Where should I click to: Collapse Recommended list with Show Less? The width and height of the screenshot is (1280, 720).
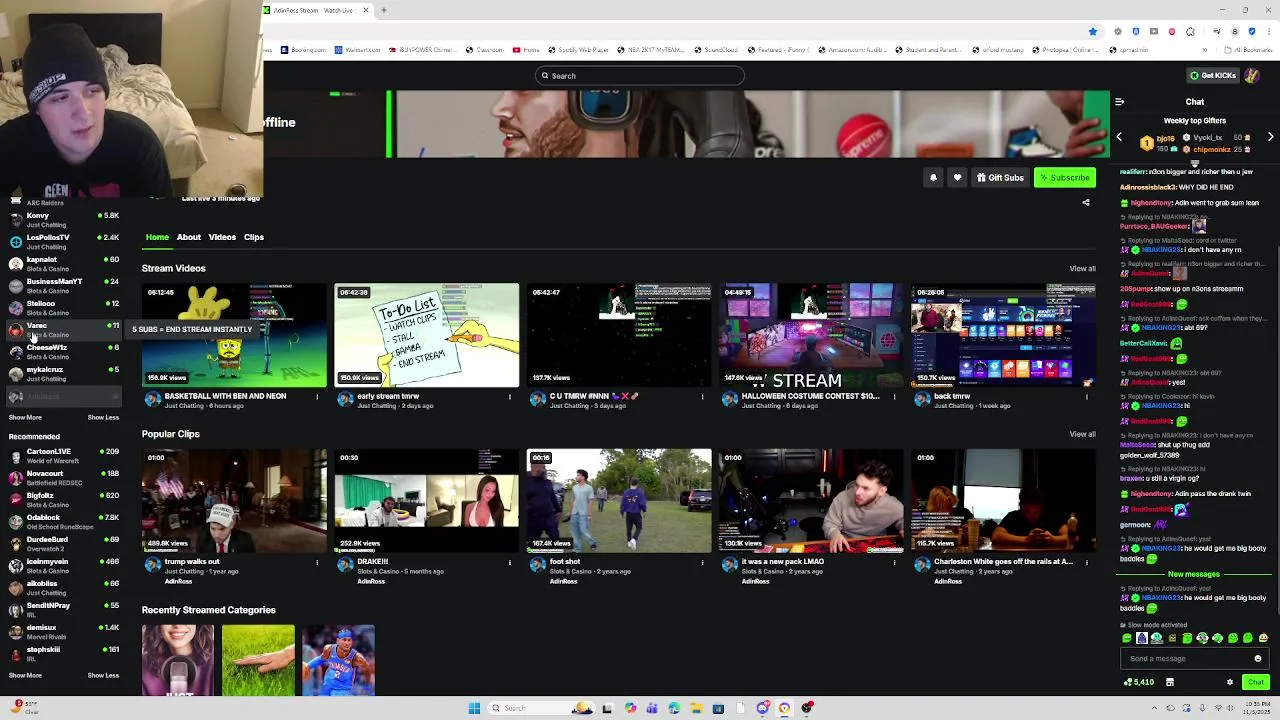103,676
